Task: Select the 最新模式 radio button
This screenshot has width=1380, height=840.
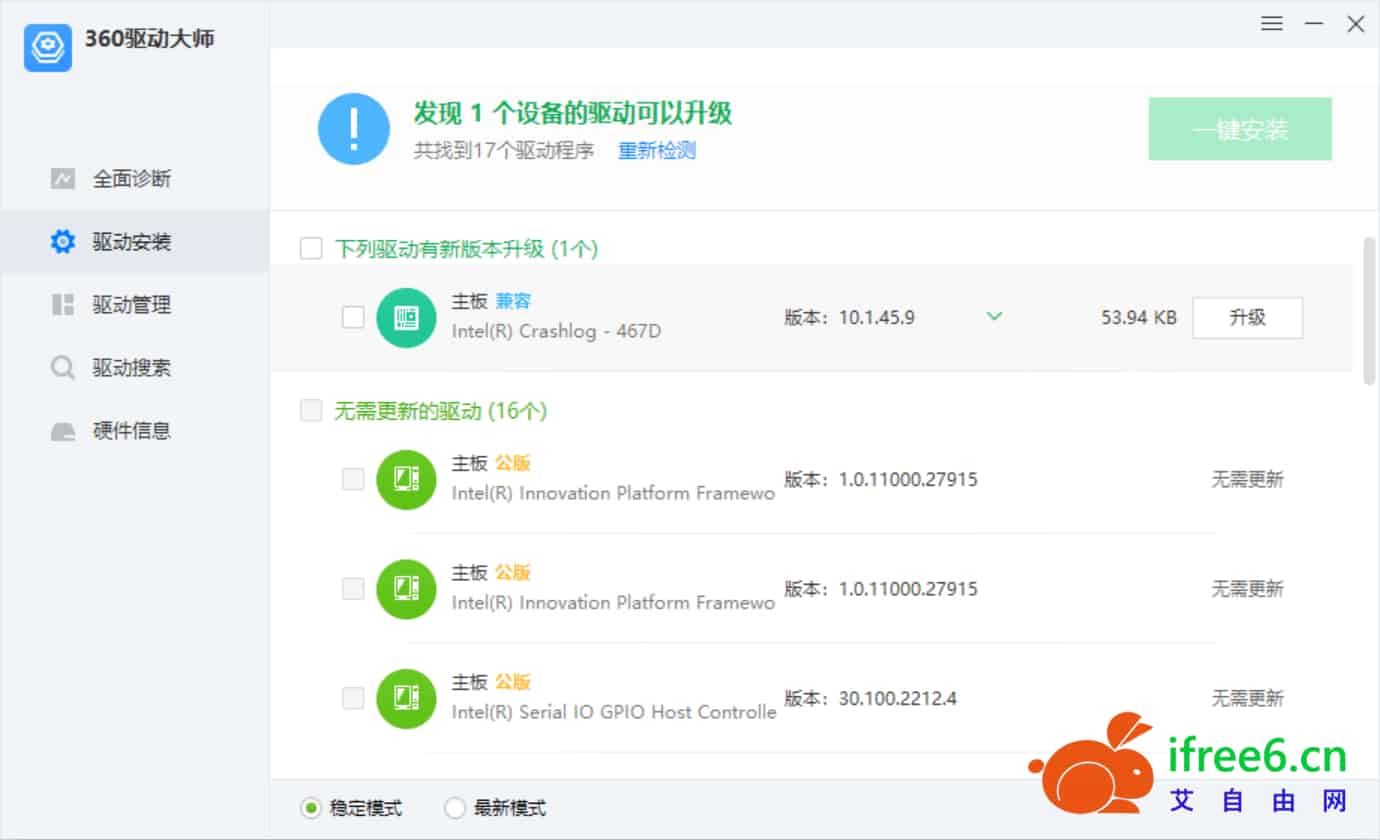Action: tap(455, 808)
